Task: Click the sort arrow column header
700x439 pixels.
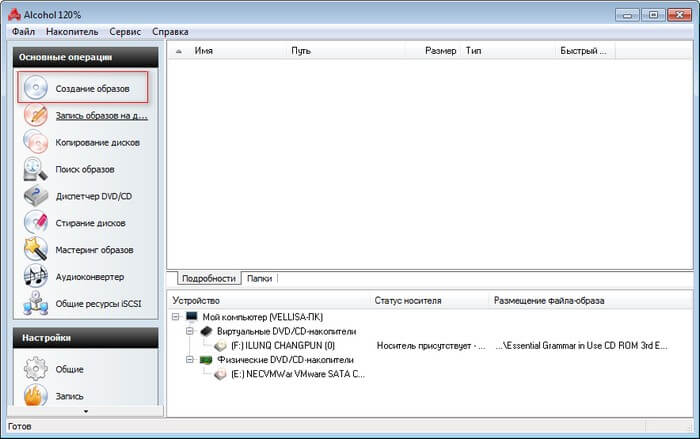Action: point(179,51)
